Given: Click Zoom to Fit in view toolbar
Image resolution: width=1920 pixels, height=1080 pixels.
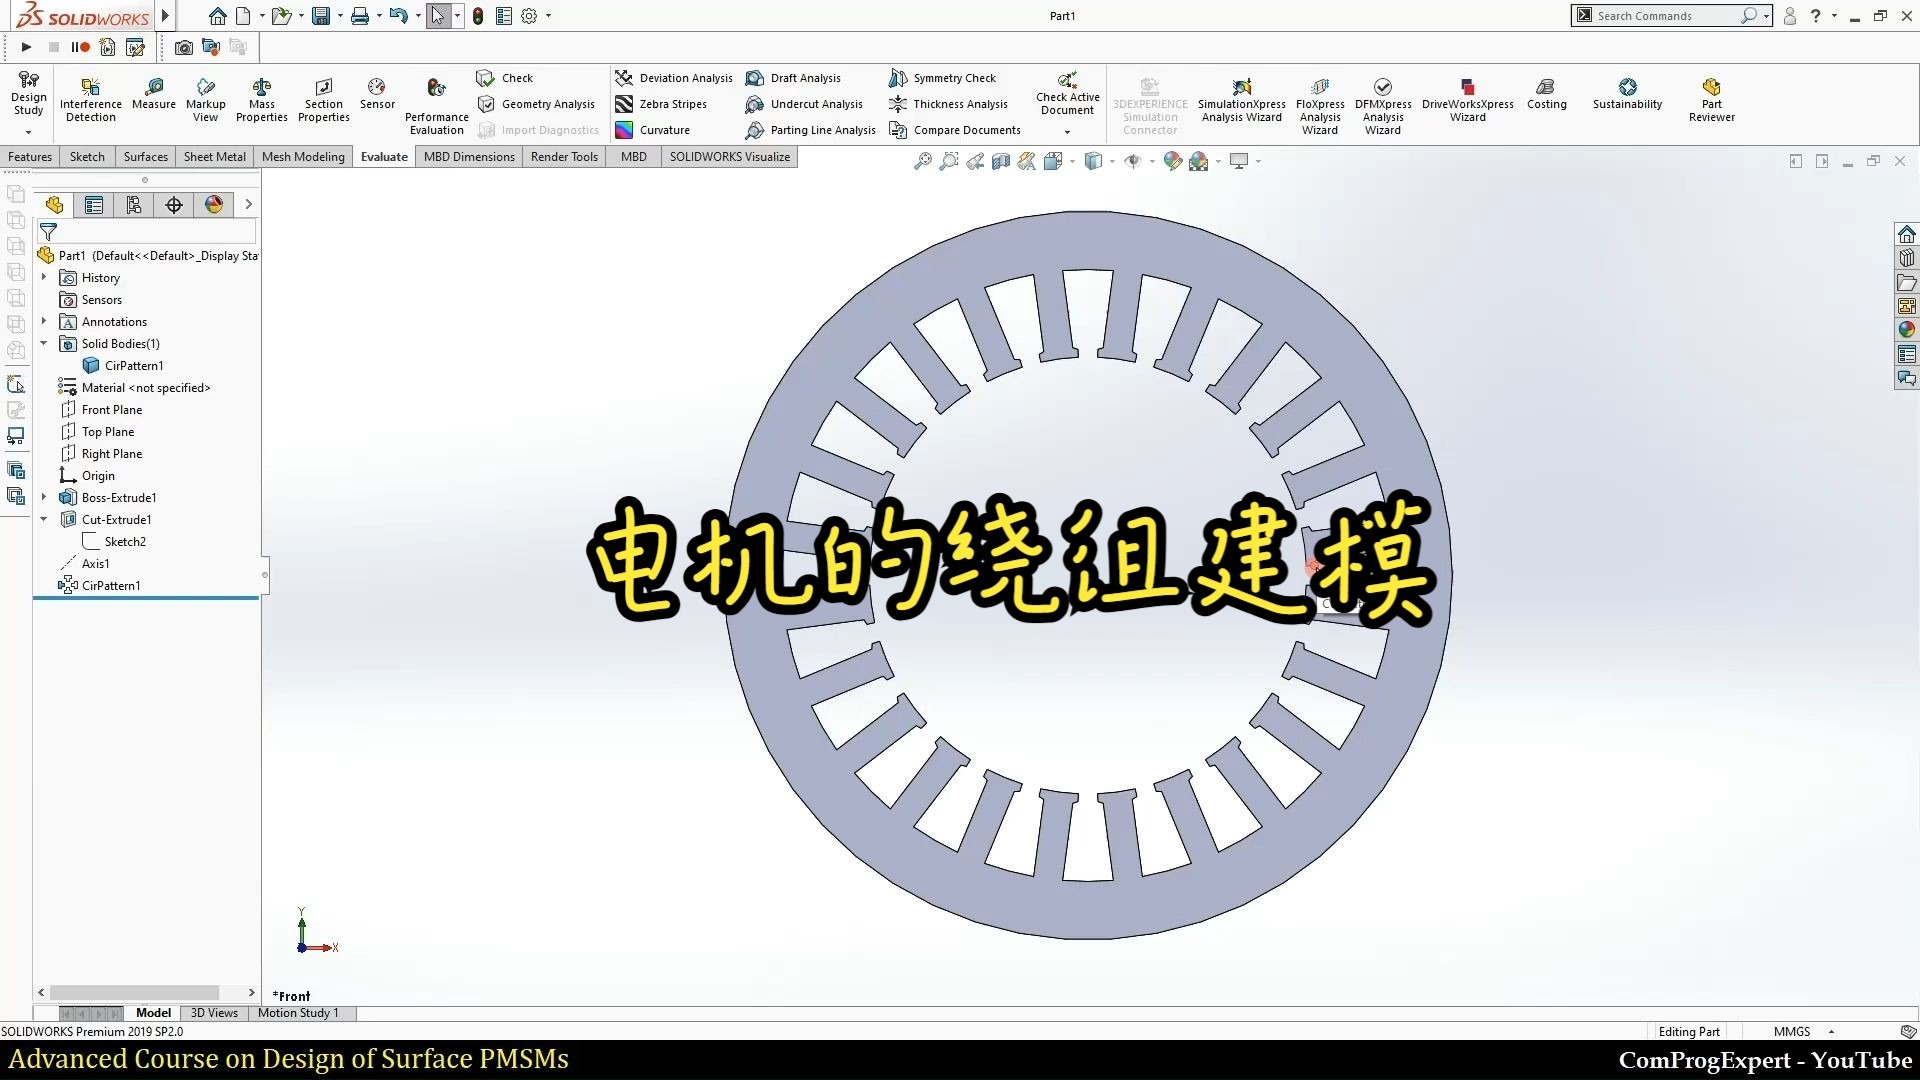Looking at the screenshot, I should pos(922,161).
